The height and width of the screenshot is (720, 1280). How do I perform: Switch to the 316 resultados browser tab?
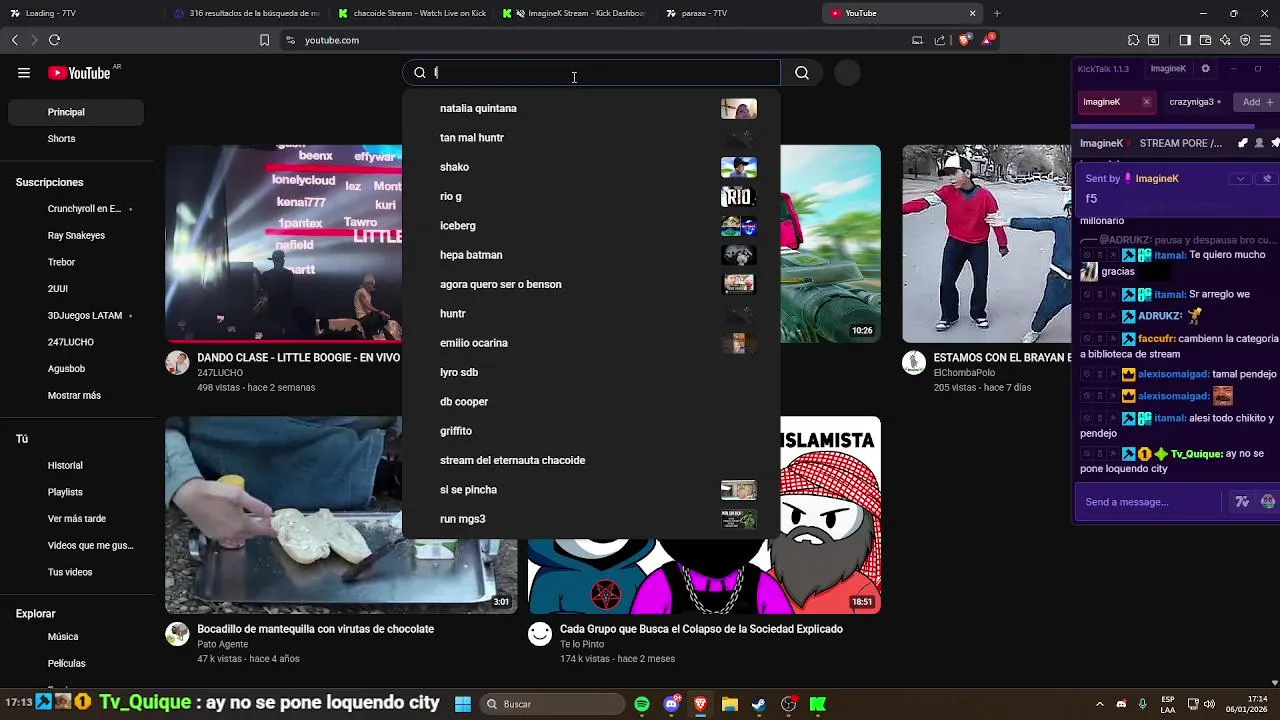pos(247,13)
